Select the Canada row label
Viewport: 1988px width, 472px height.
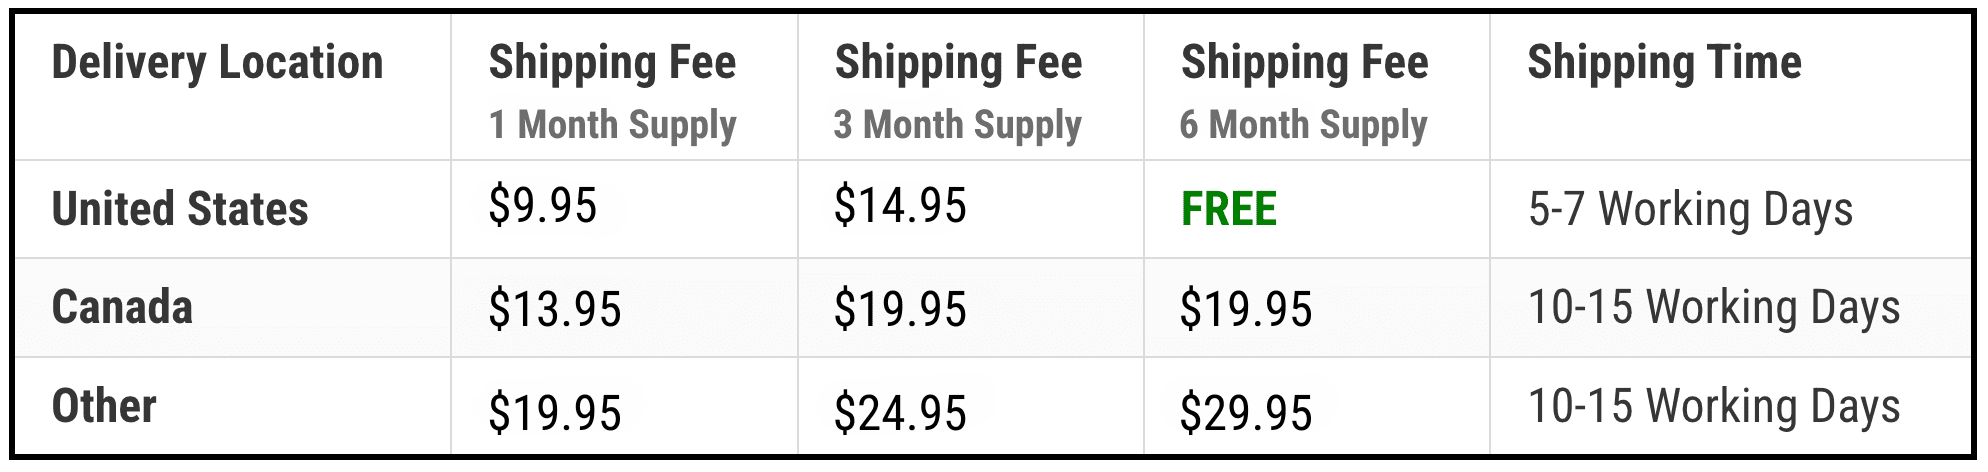(122, 307)
